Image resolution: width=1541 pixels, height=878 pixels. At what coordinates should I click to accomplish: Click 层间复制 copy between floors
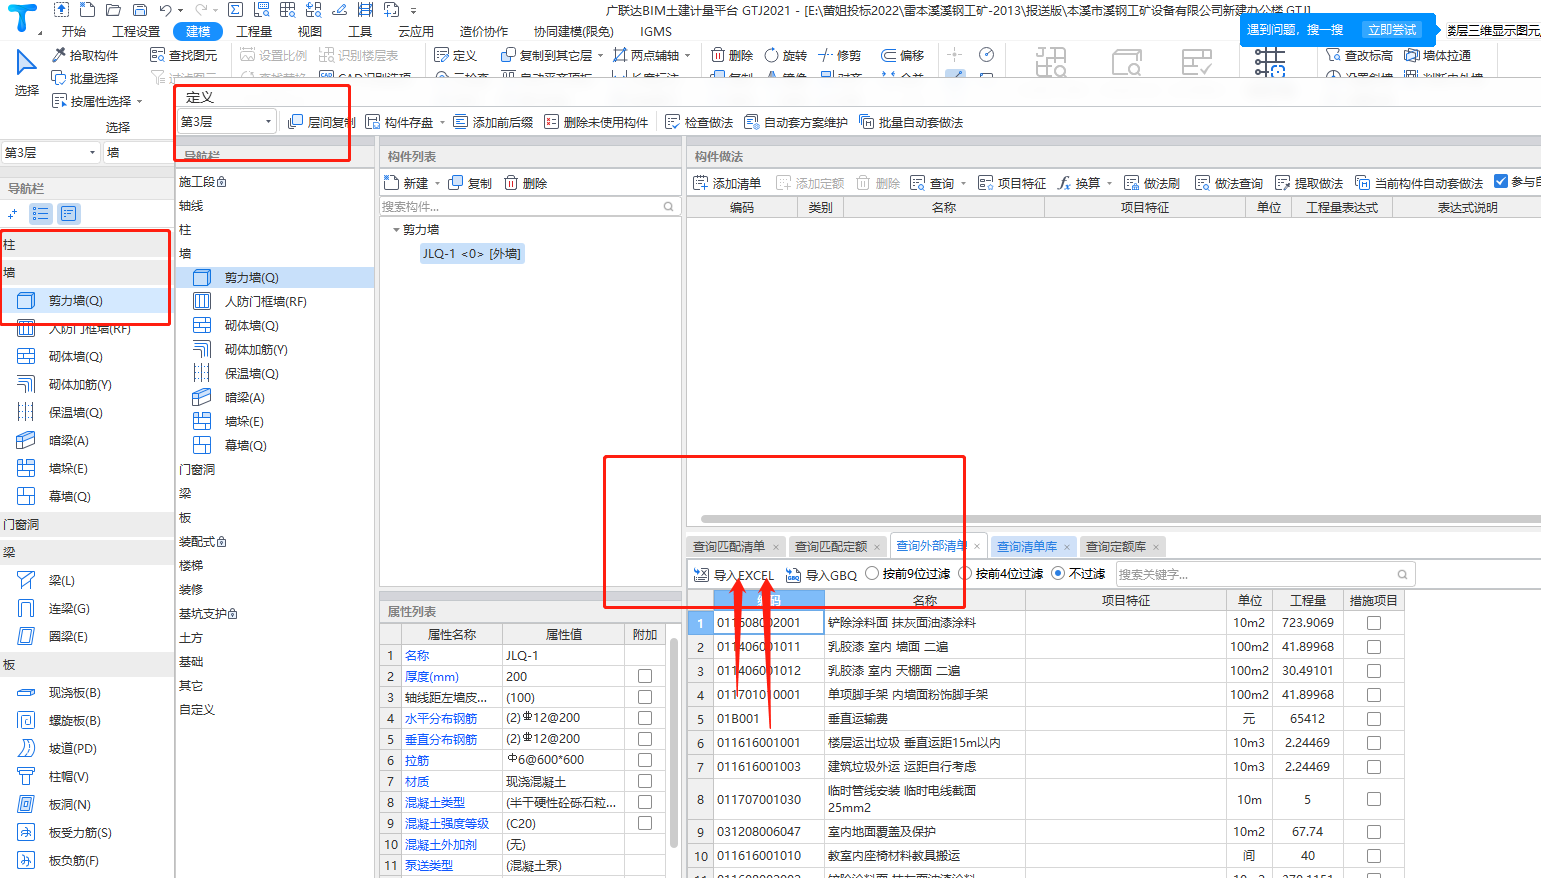coord(321,122)
